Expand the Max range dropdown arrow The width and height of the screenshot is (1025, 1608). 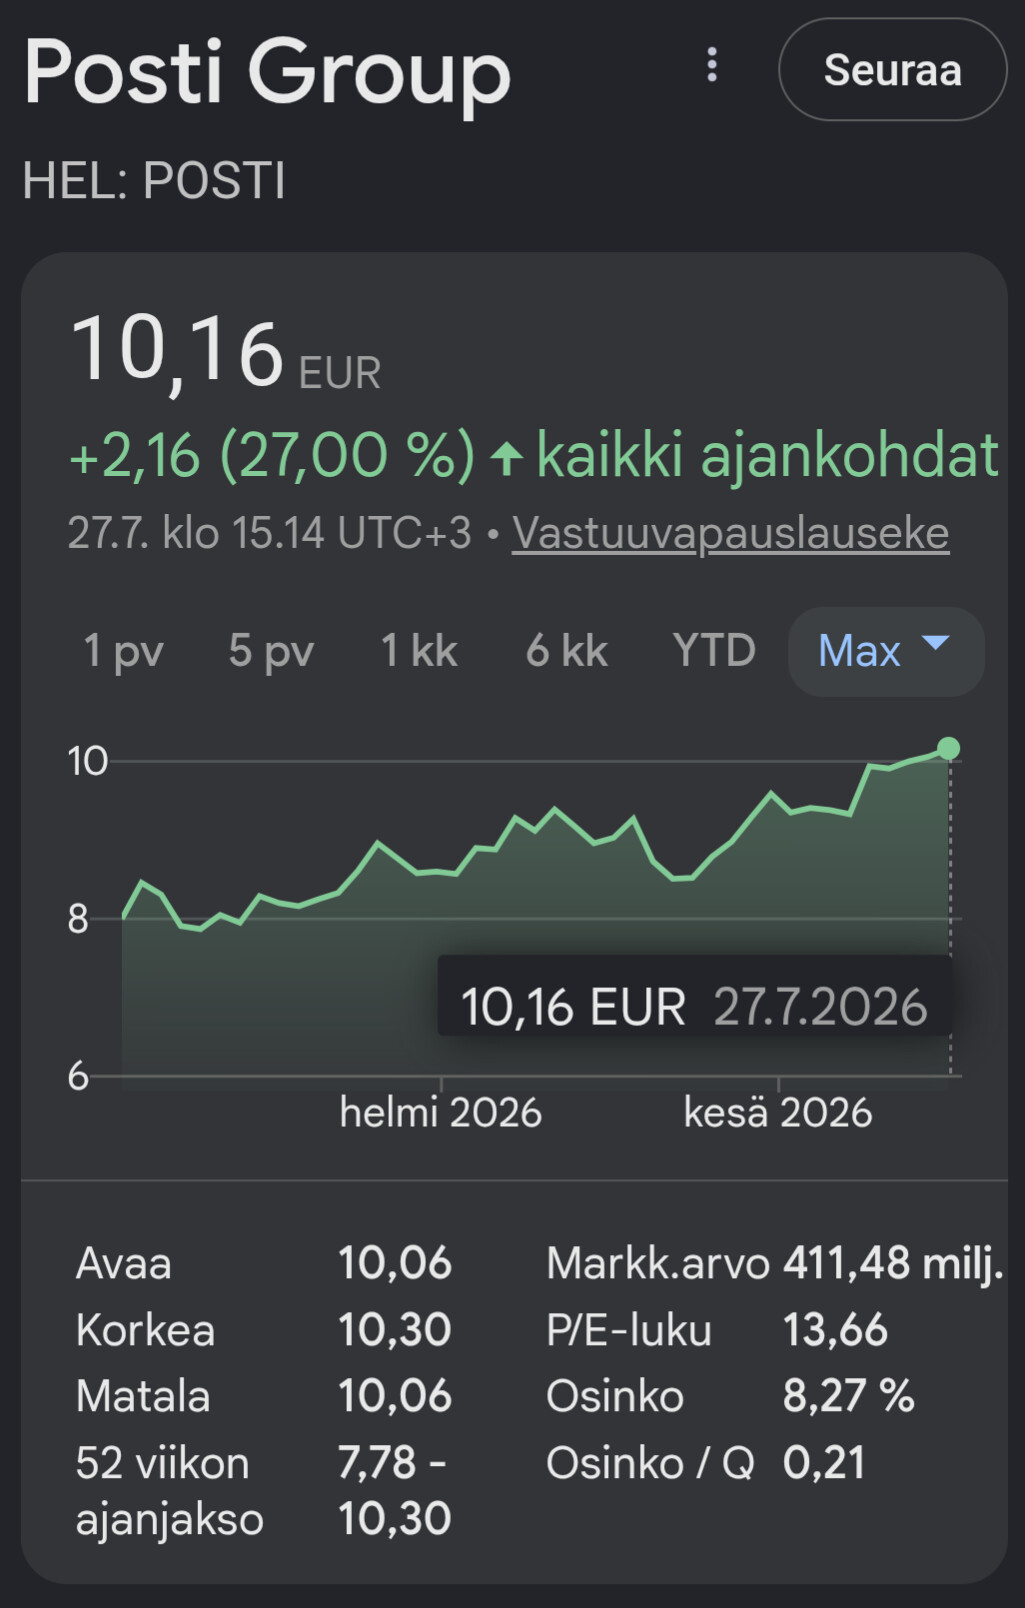point(935,643)
